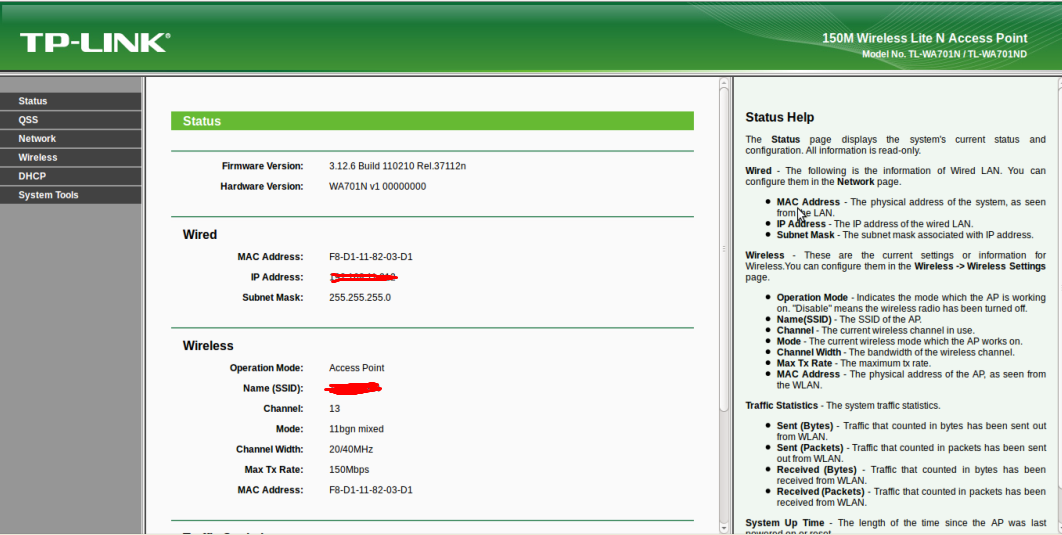Click the Operation Mode label in Wireless section
Screen dimensions: 1062x535
coord(266,368)
